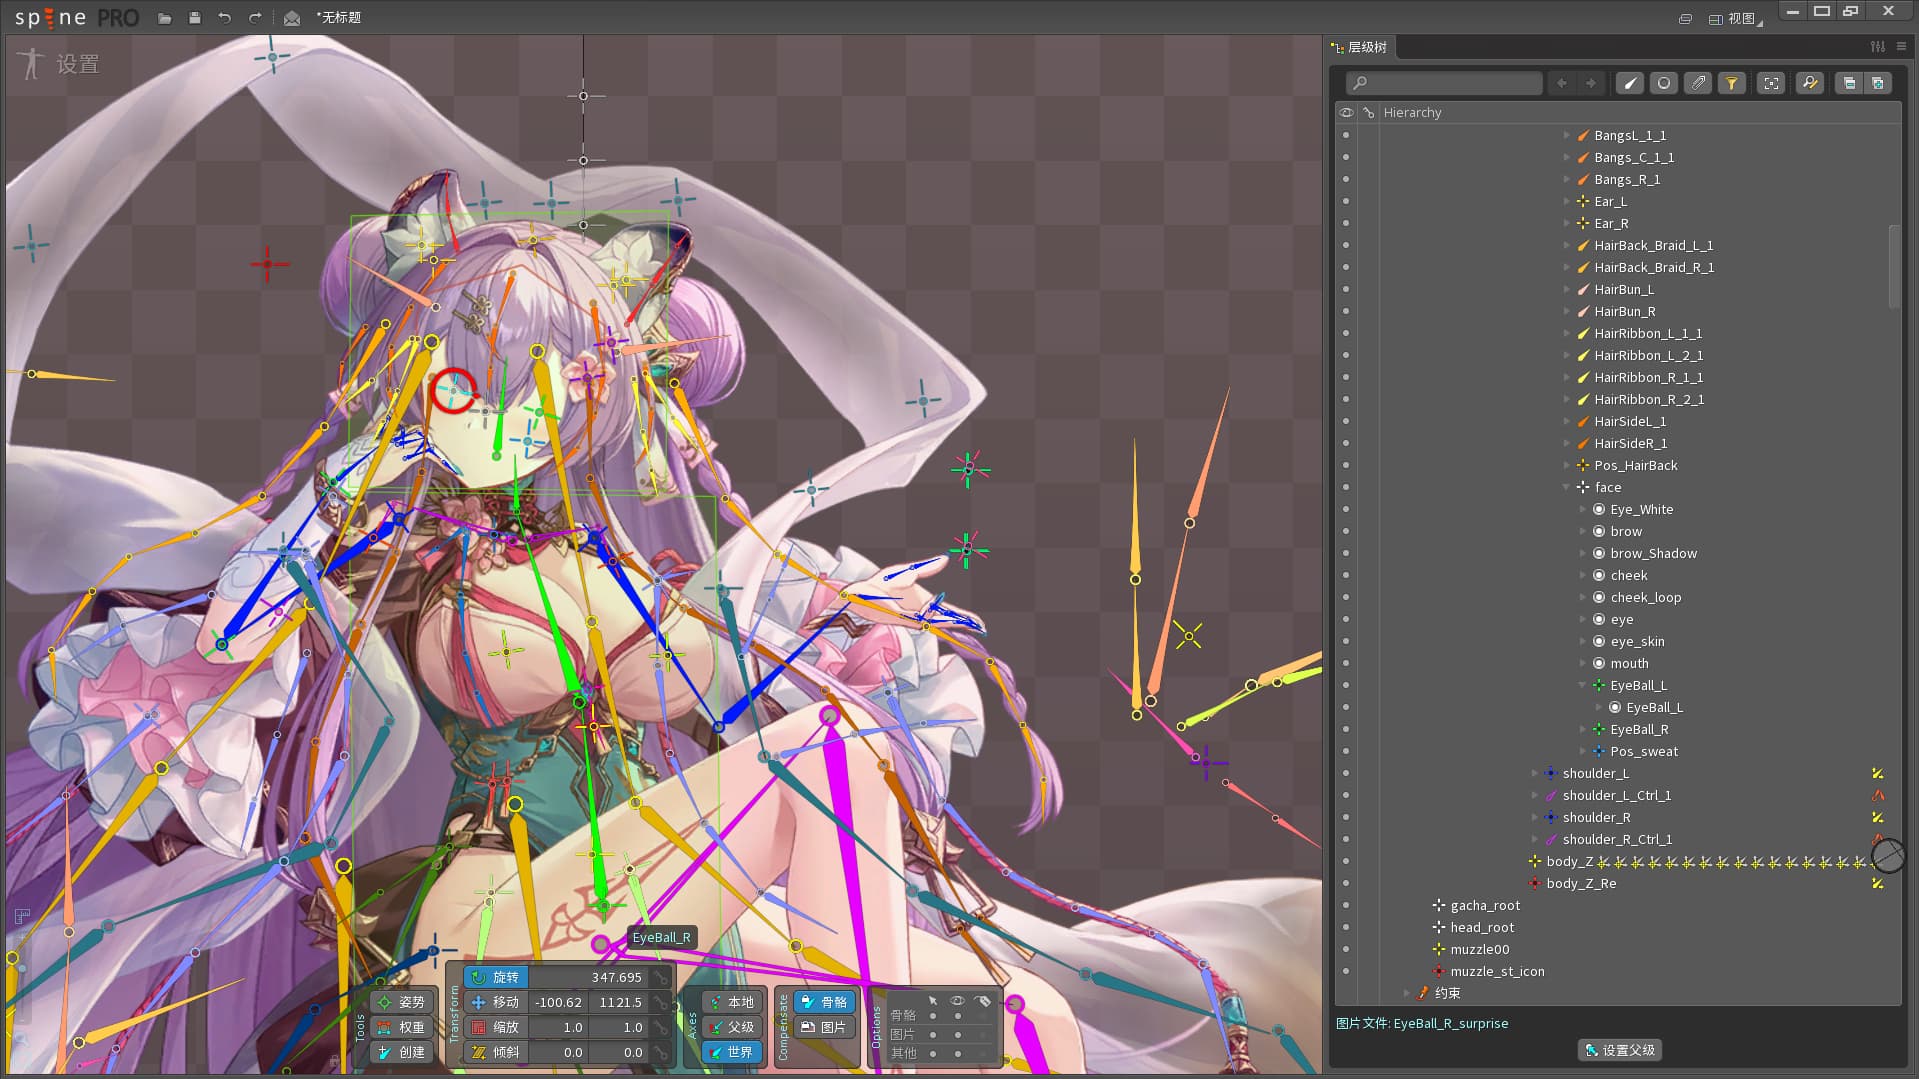Image resolution: width=1919 pixels, height=1079 pixels.
Task: Toggle bone compensation (骨骼) button
Action: [x=825, y=1002]
